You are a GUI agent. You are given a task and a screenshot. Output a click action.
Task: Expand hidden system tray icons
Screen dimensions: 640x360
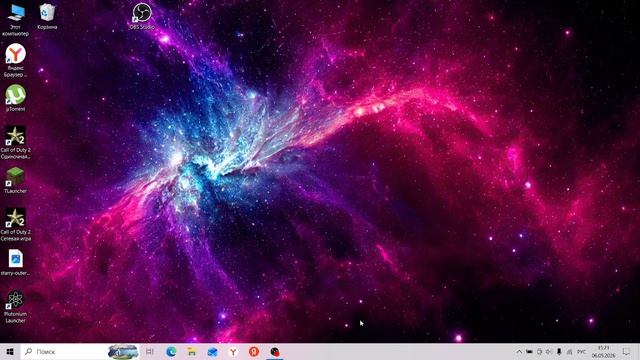click(x=519, y=351)
